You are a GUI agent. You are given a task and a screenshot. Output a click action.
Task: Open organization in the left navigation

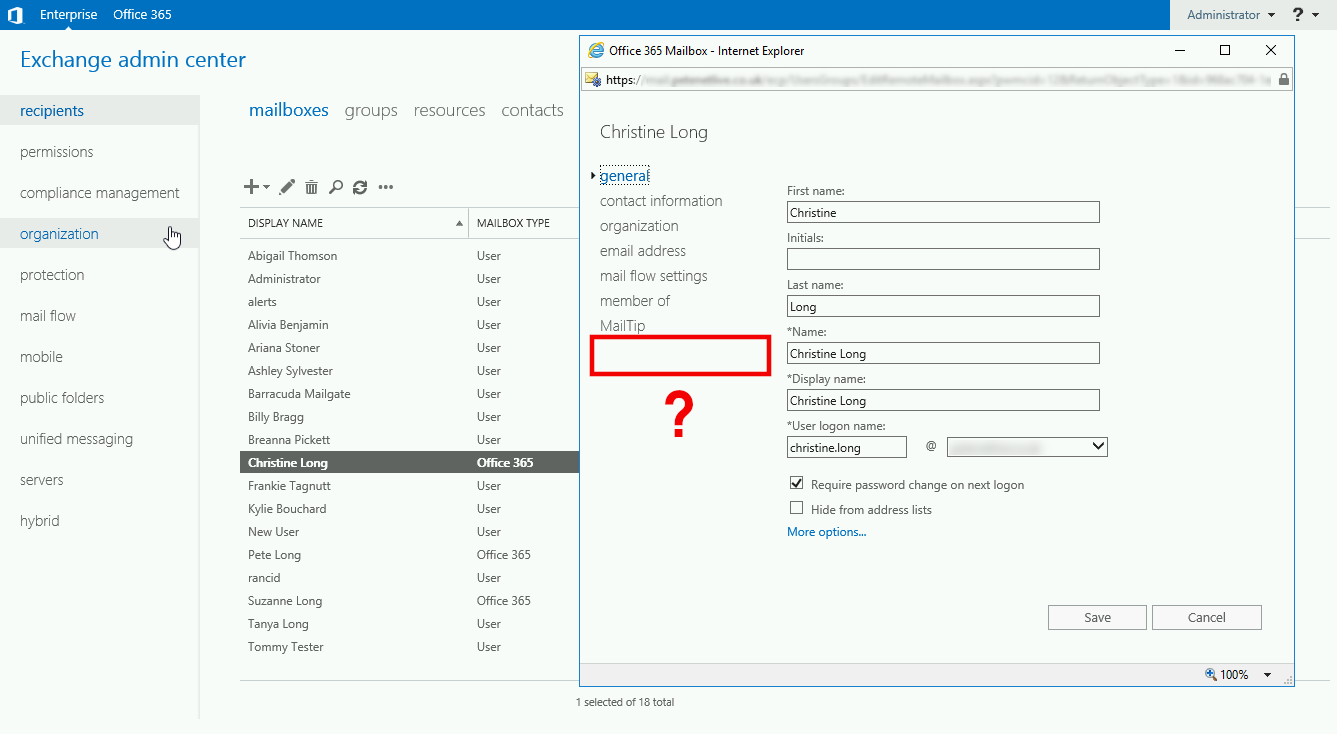[99, 234]
